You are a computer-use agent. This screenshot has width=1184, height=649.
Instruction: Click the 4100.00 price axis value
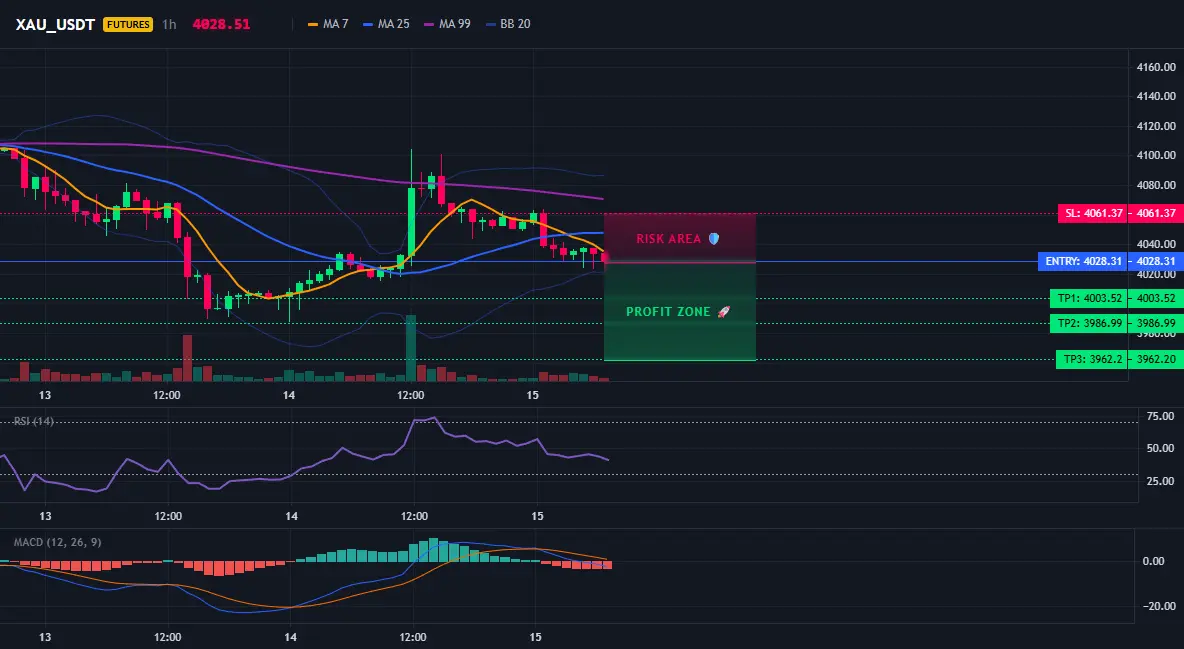click(x=1156, y=155)
